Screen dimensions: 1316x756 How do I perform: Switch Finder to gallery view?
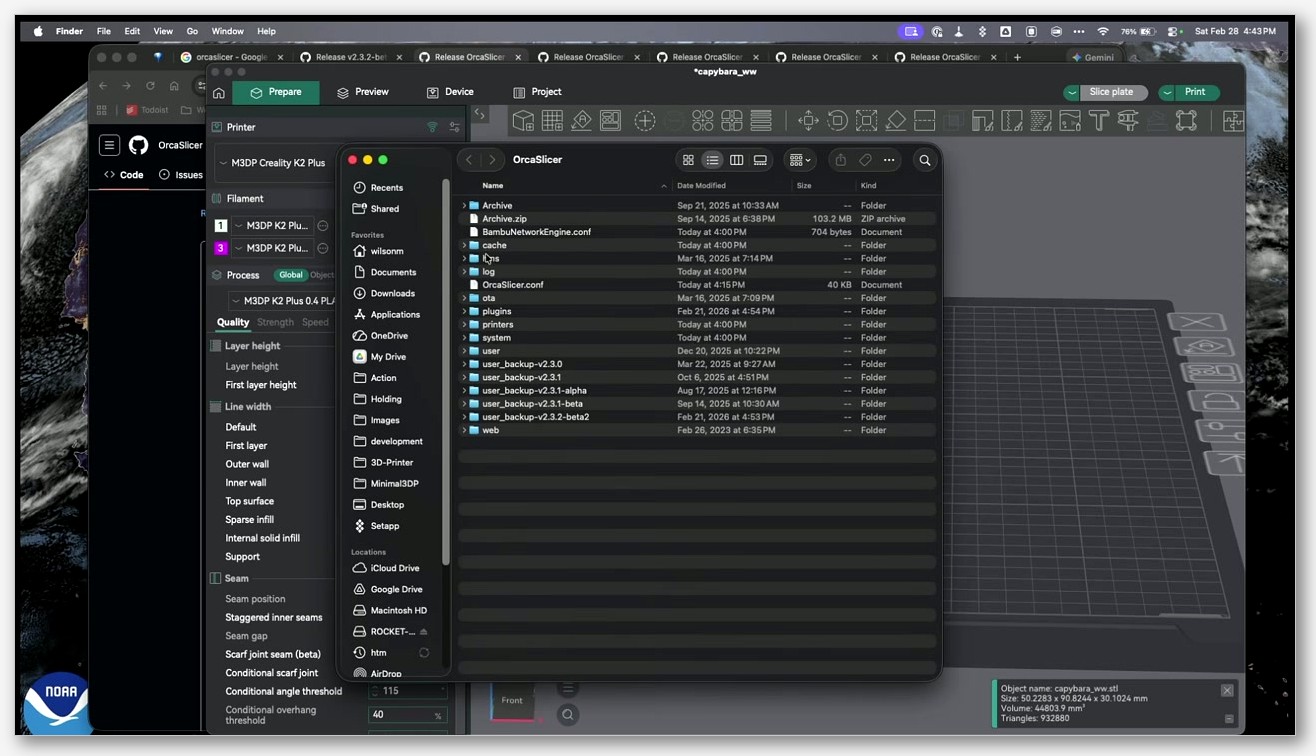(x=760, y=160)
